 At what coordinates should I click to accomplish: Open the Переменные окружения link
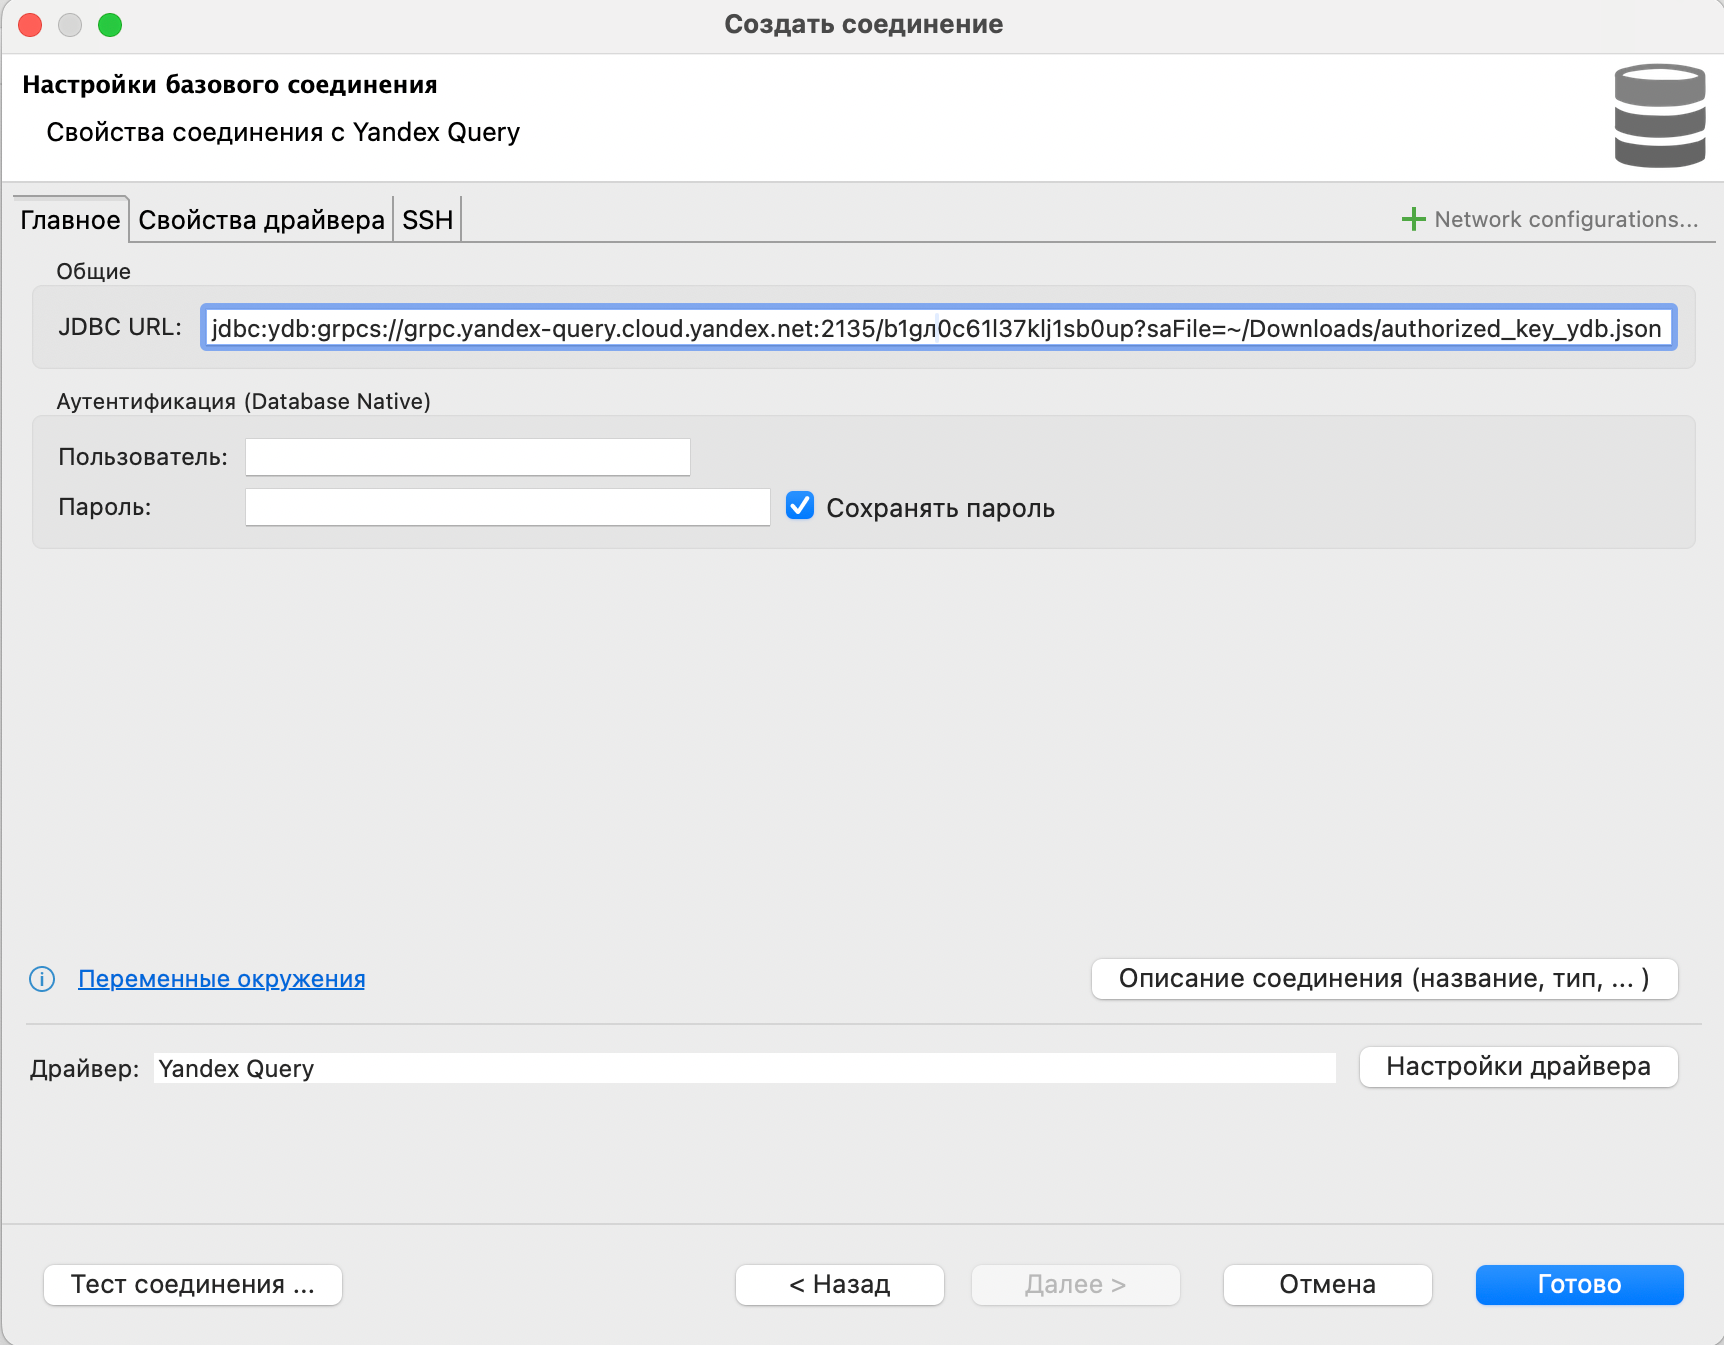point(221,979)
